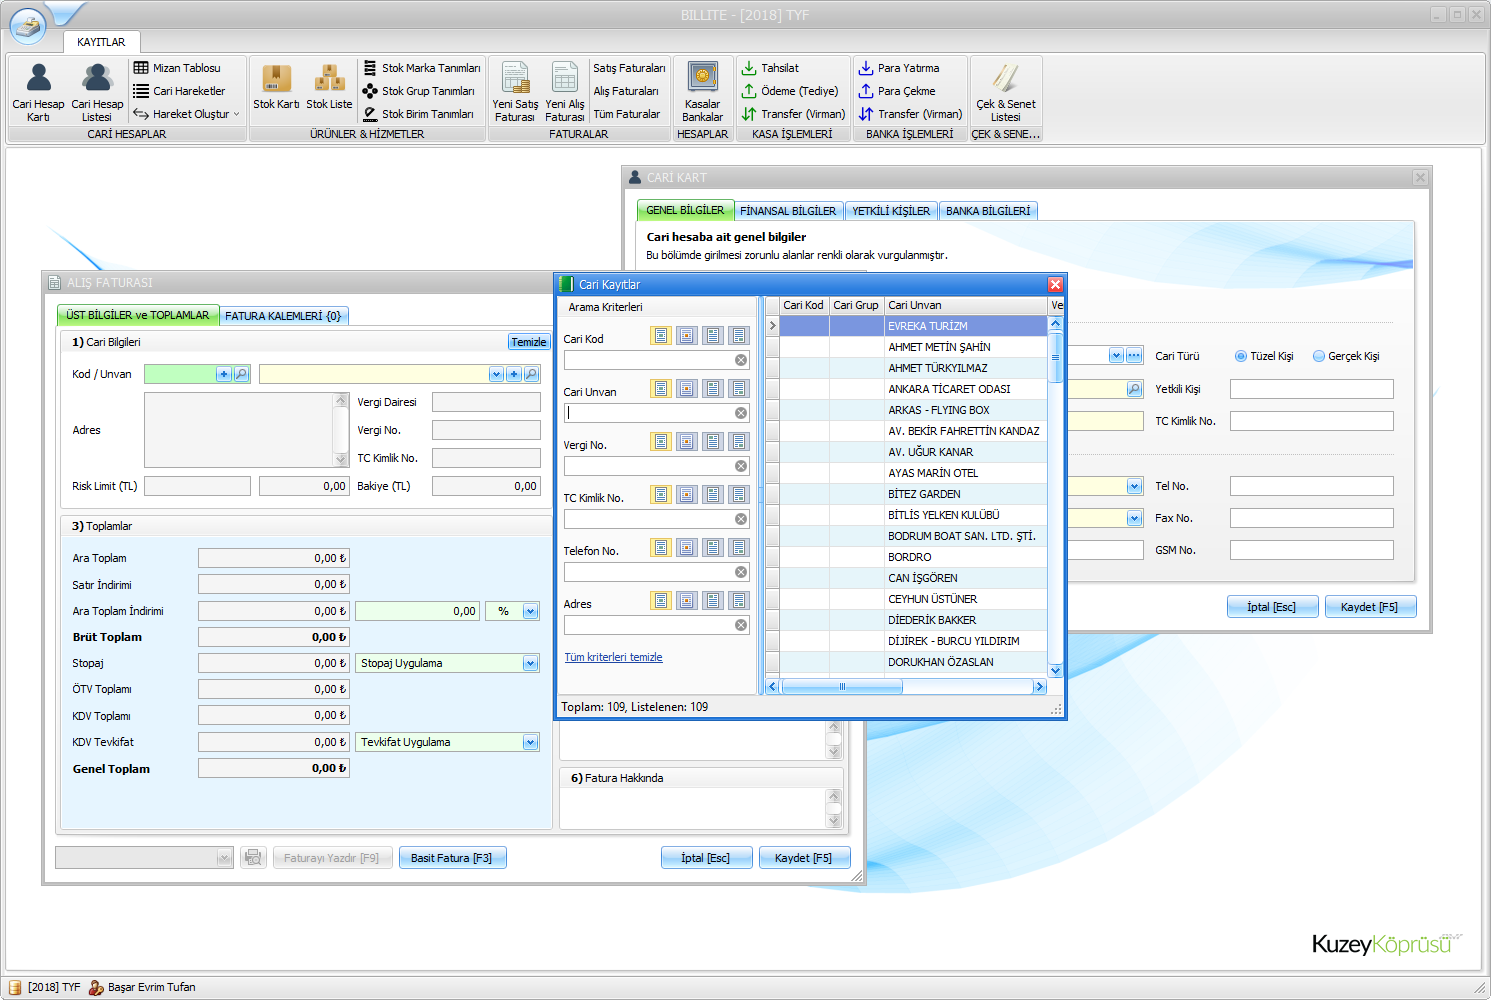Open Tüm Faturalar list
Screen dimensions: 1491x1000
627,114
